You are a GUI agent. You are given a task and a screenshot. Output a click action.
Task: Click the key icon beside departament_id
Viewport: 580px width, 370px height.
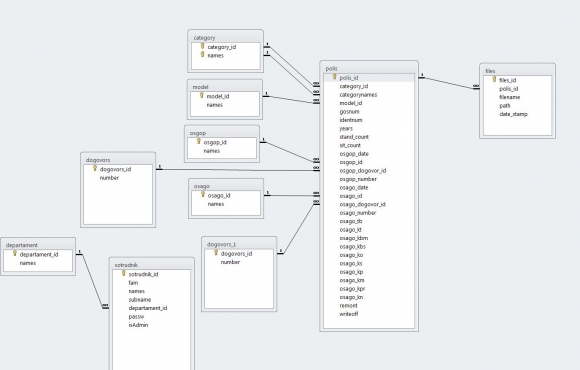(15, 254)
